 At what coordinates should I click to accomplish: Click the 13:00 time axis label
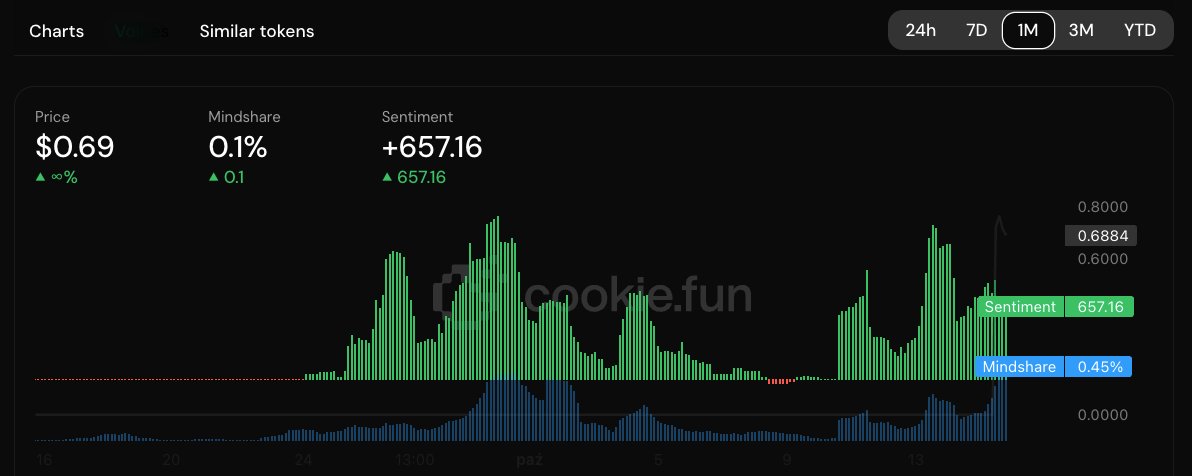pos(413,460)
